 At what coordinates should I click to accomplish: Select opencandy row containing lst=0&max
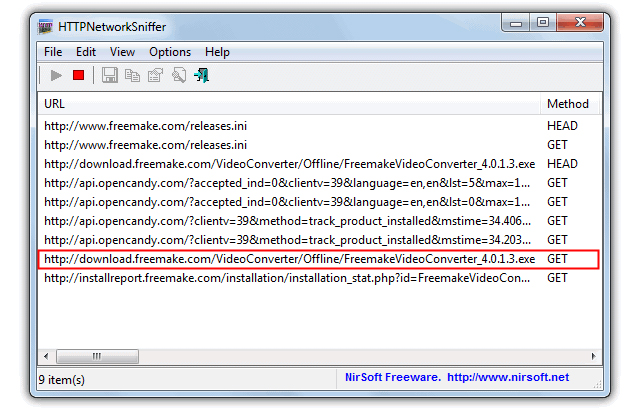pyautogui.click(x=320, y=202)
